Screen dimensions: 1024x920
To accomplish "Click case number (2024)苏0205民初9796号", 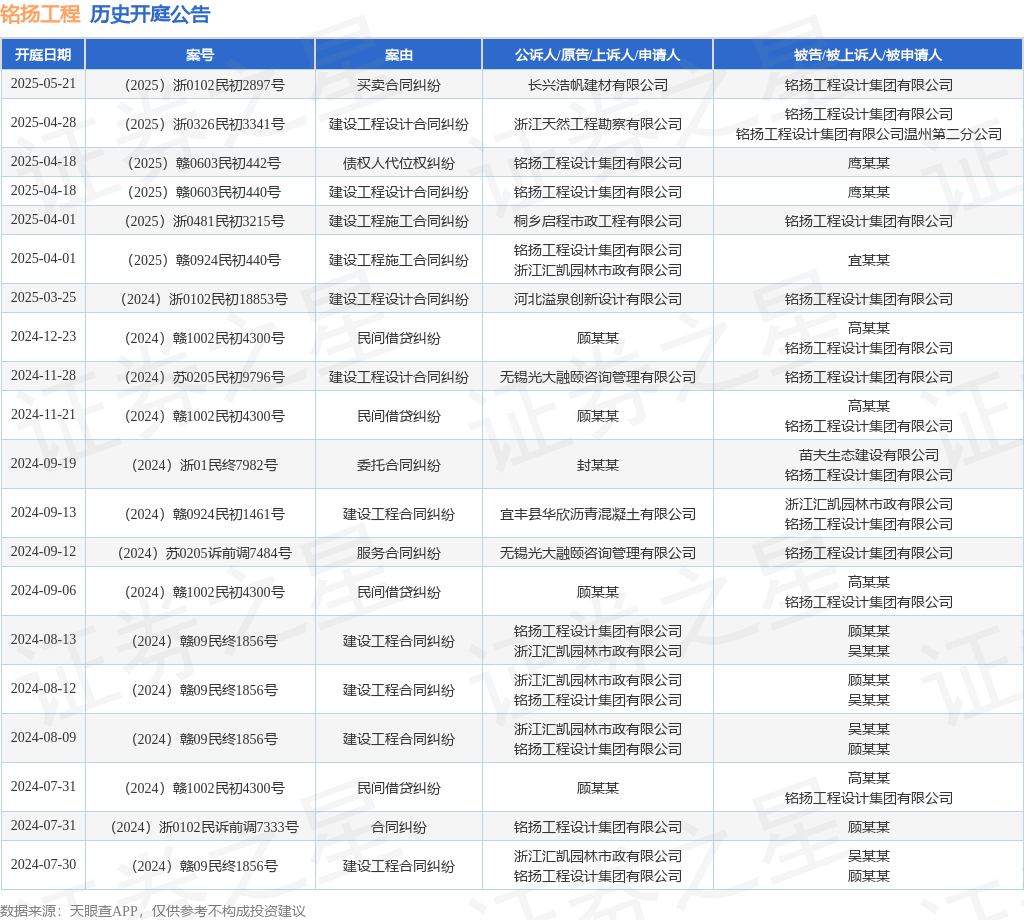I will coord(204,377).
